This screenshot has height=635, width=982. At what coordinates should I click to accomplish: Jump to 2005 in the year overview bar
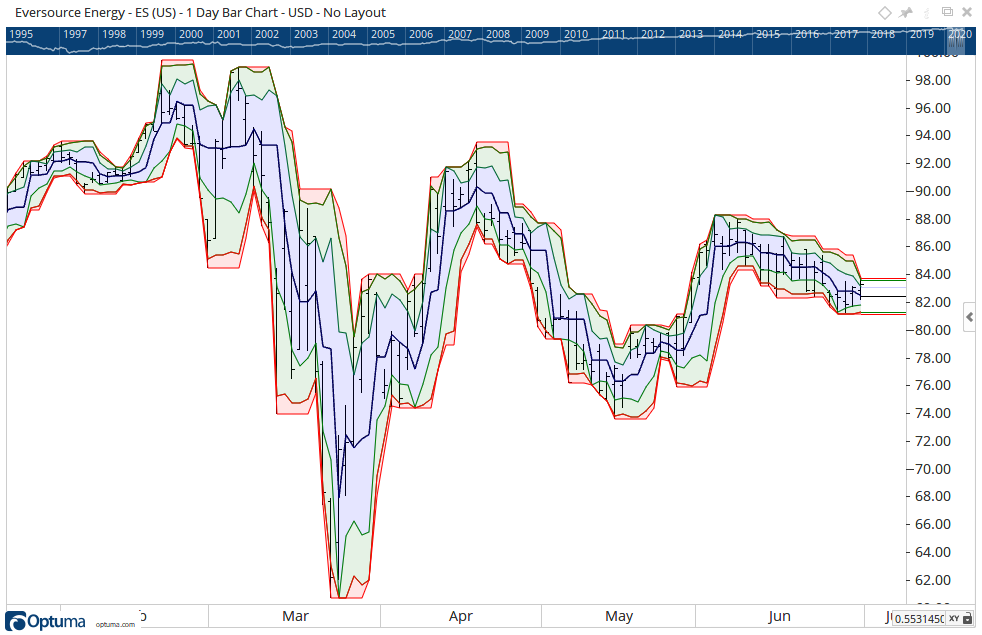coord(383,34)
